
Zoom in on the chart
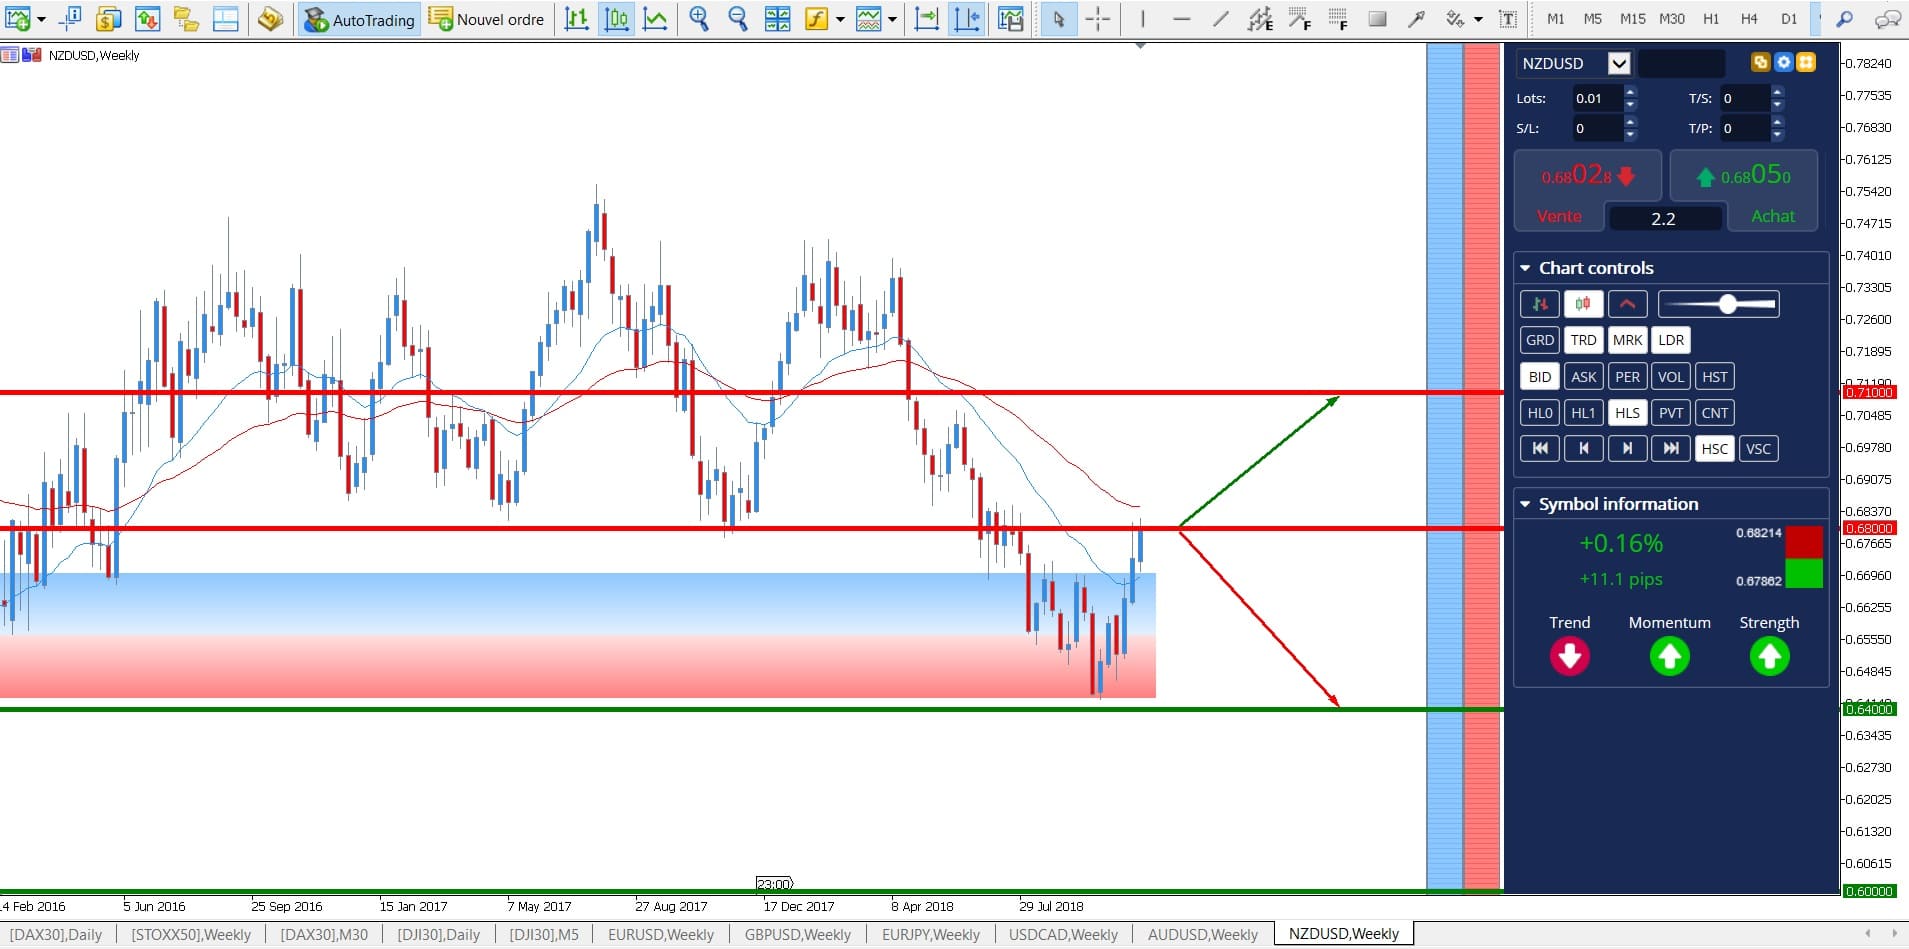[x=699, y=19]
